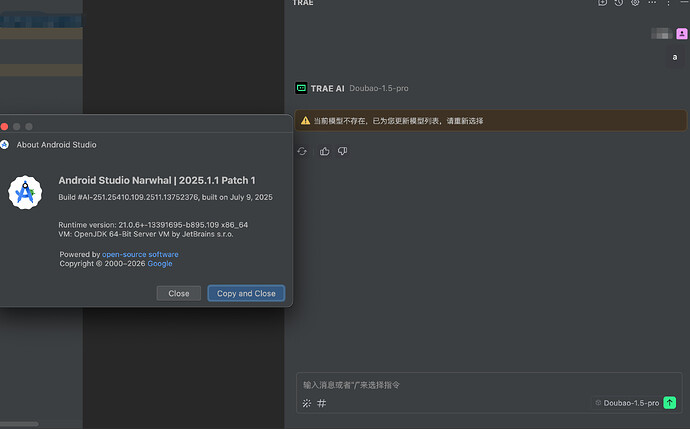
Task: Click the new chat icon in TRAE header
Action: (x=602, y=3)
